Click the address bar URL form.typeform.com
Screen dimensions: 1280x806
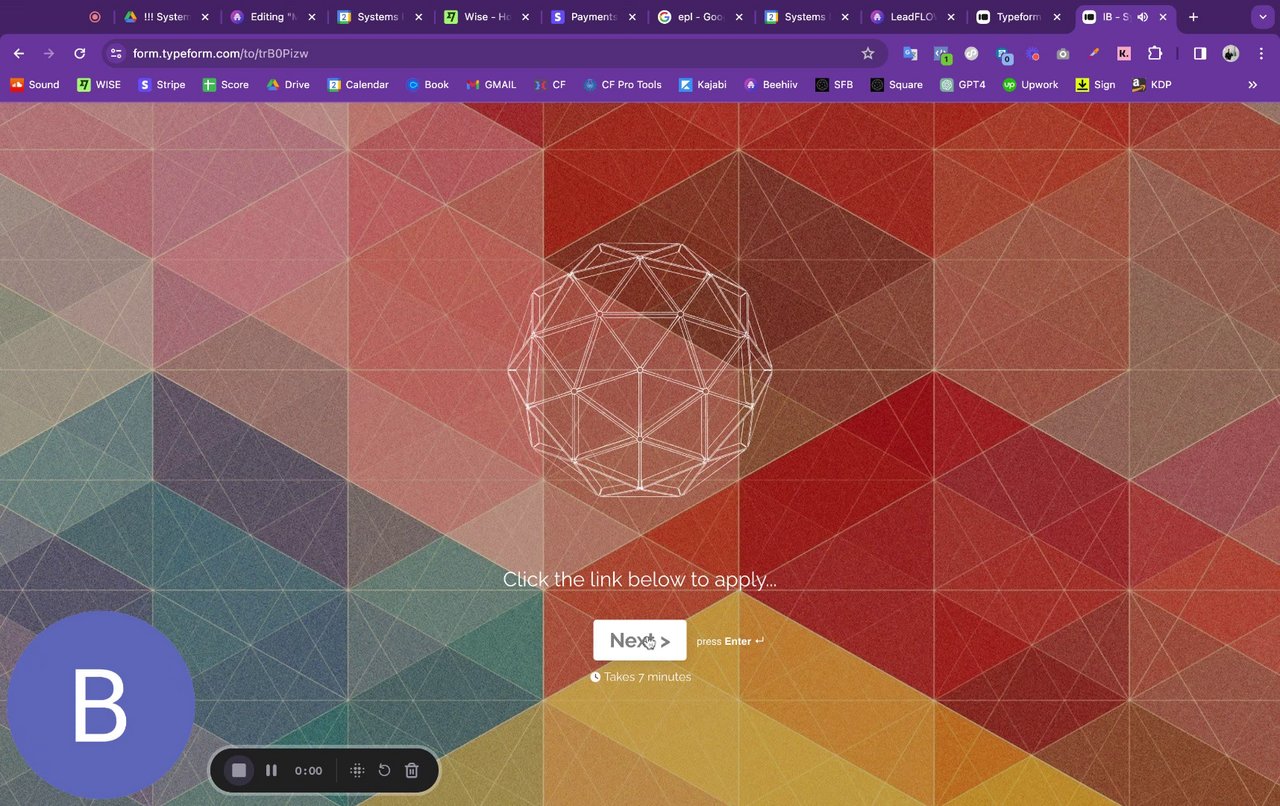pos(220,53)
